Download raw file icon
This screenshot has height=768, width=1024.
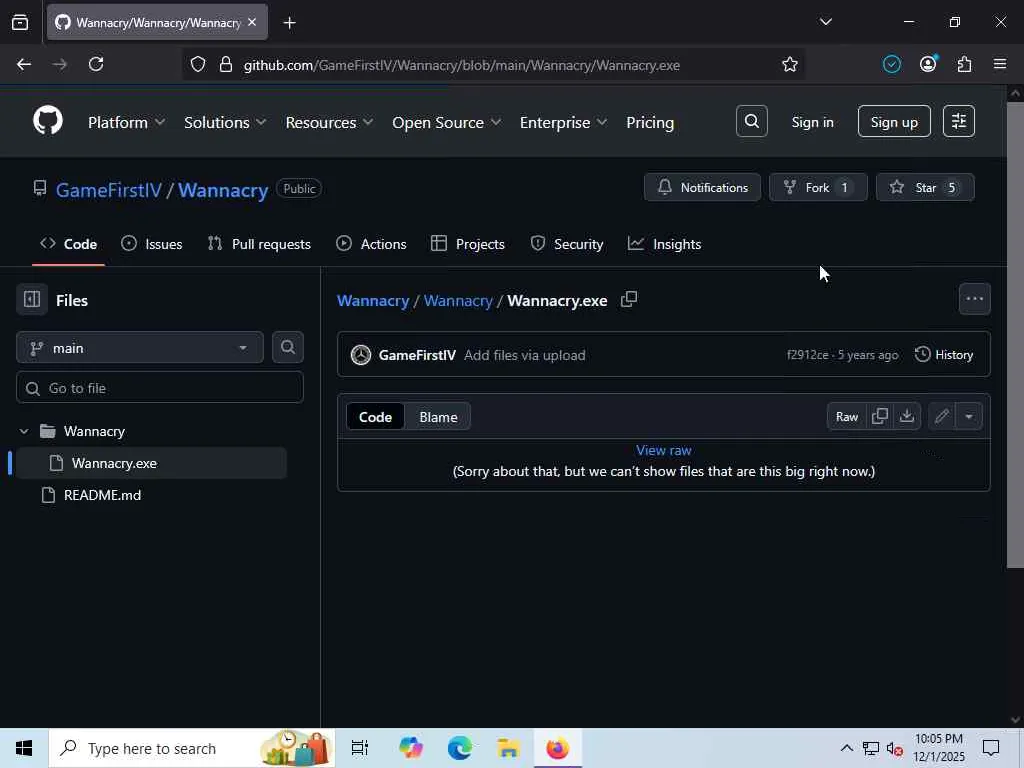907,417
